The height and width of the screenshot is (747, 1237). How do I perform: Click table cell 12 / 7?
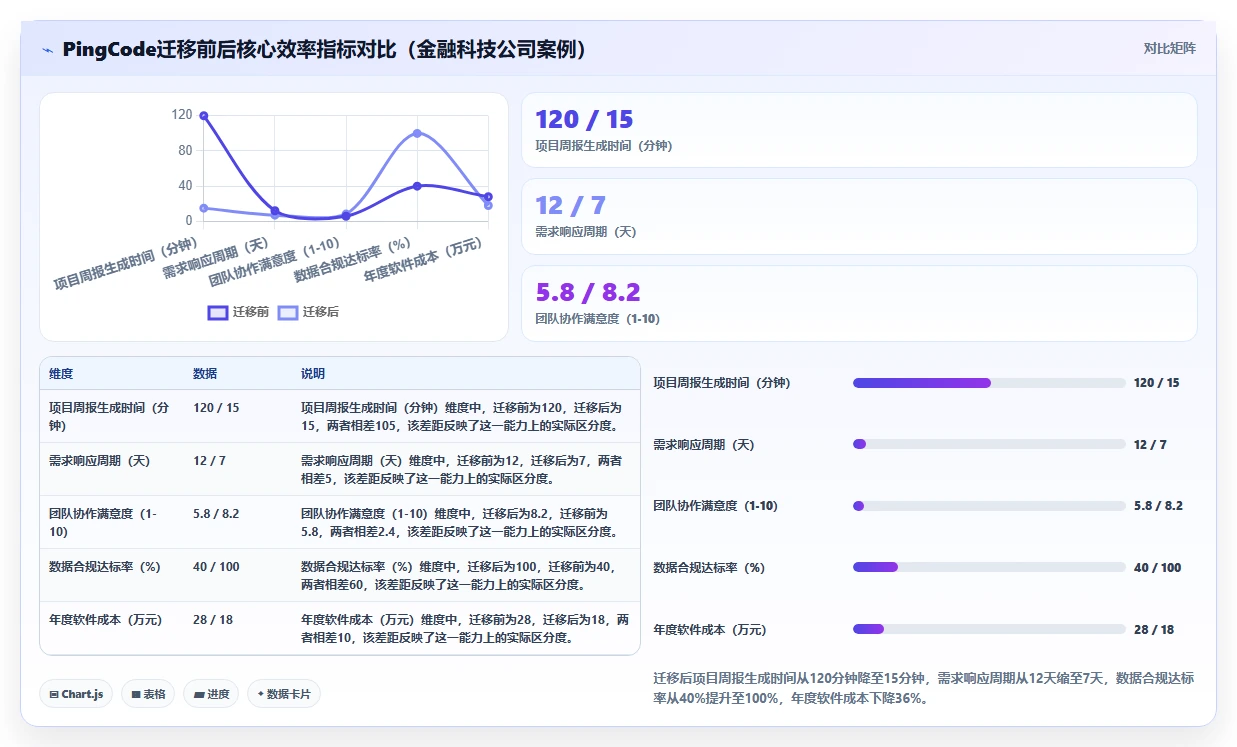[x=209, y=461]
